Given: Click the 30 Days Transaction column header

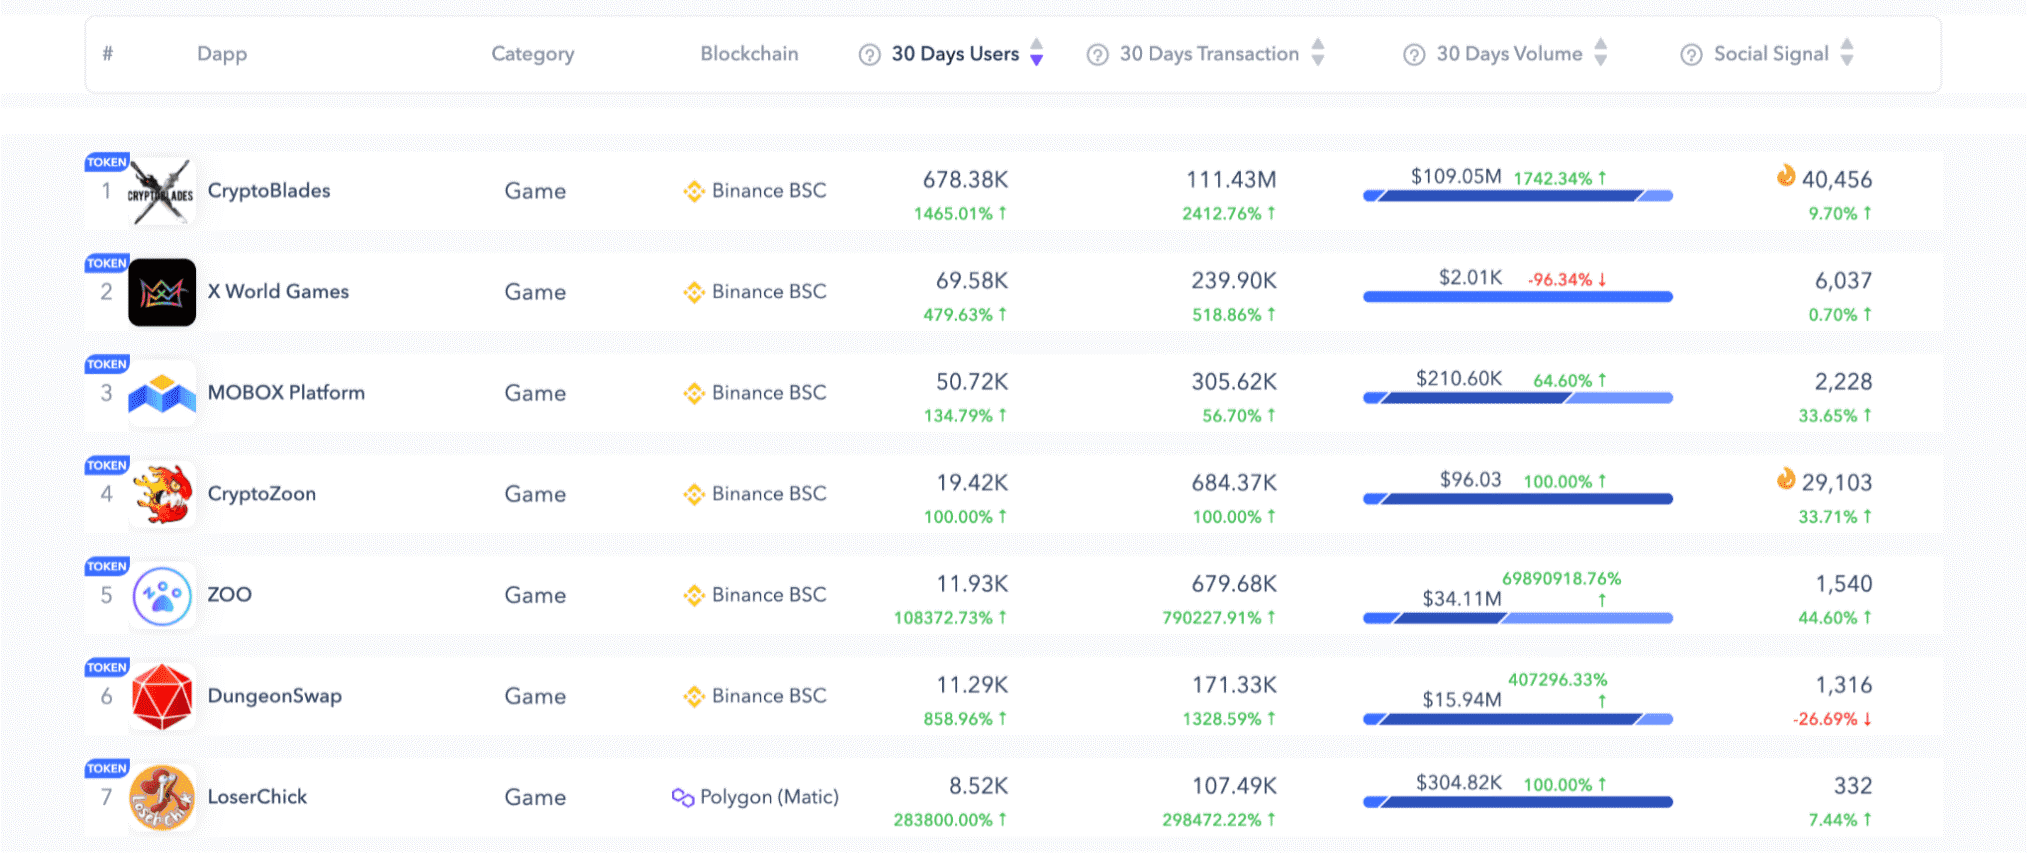Looking at the screenshot, I should point(1209,54).
